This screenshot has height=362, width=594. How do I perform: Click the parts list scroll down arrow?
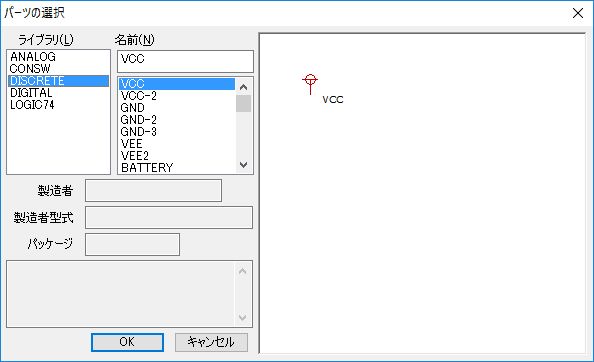pyautogui.click(x=244, y=165)
